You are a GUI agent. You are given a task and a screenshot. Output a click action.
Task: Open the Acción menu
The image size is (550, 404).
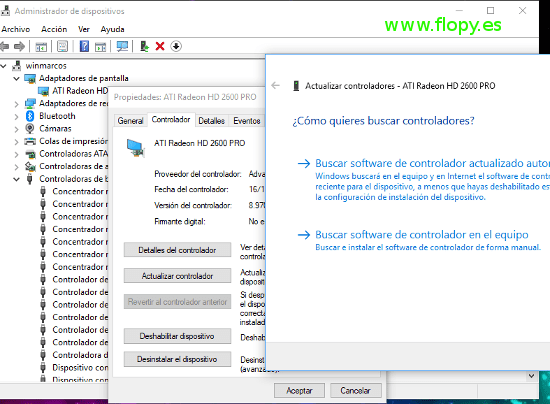pyautogui.click(x=54, y=29)
